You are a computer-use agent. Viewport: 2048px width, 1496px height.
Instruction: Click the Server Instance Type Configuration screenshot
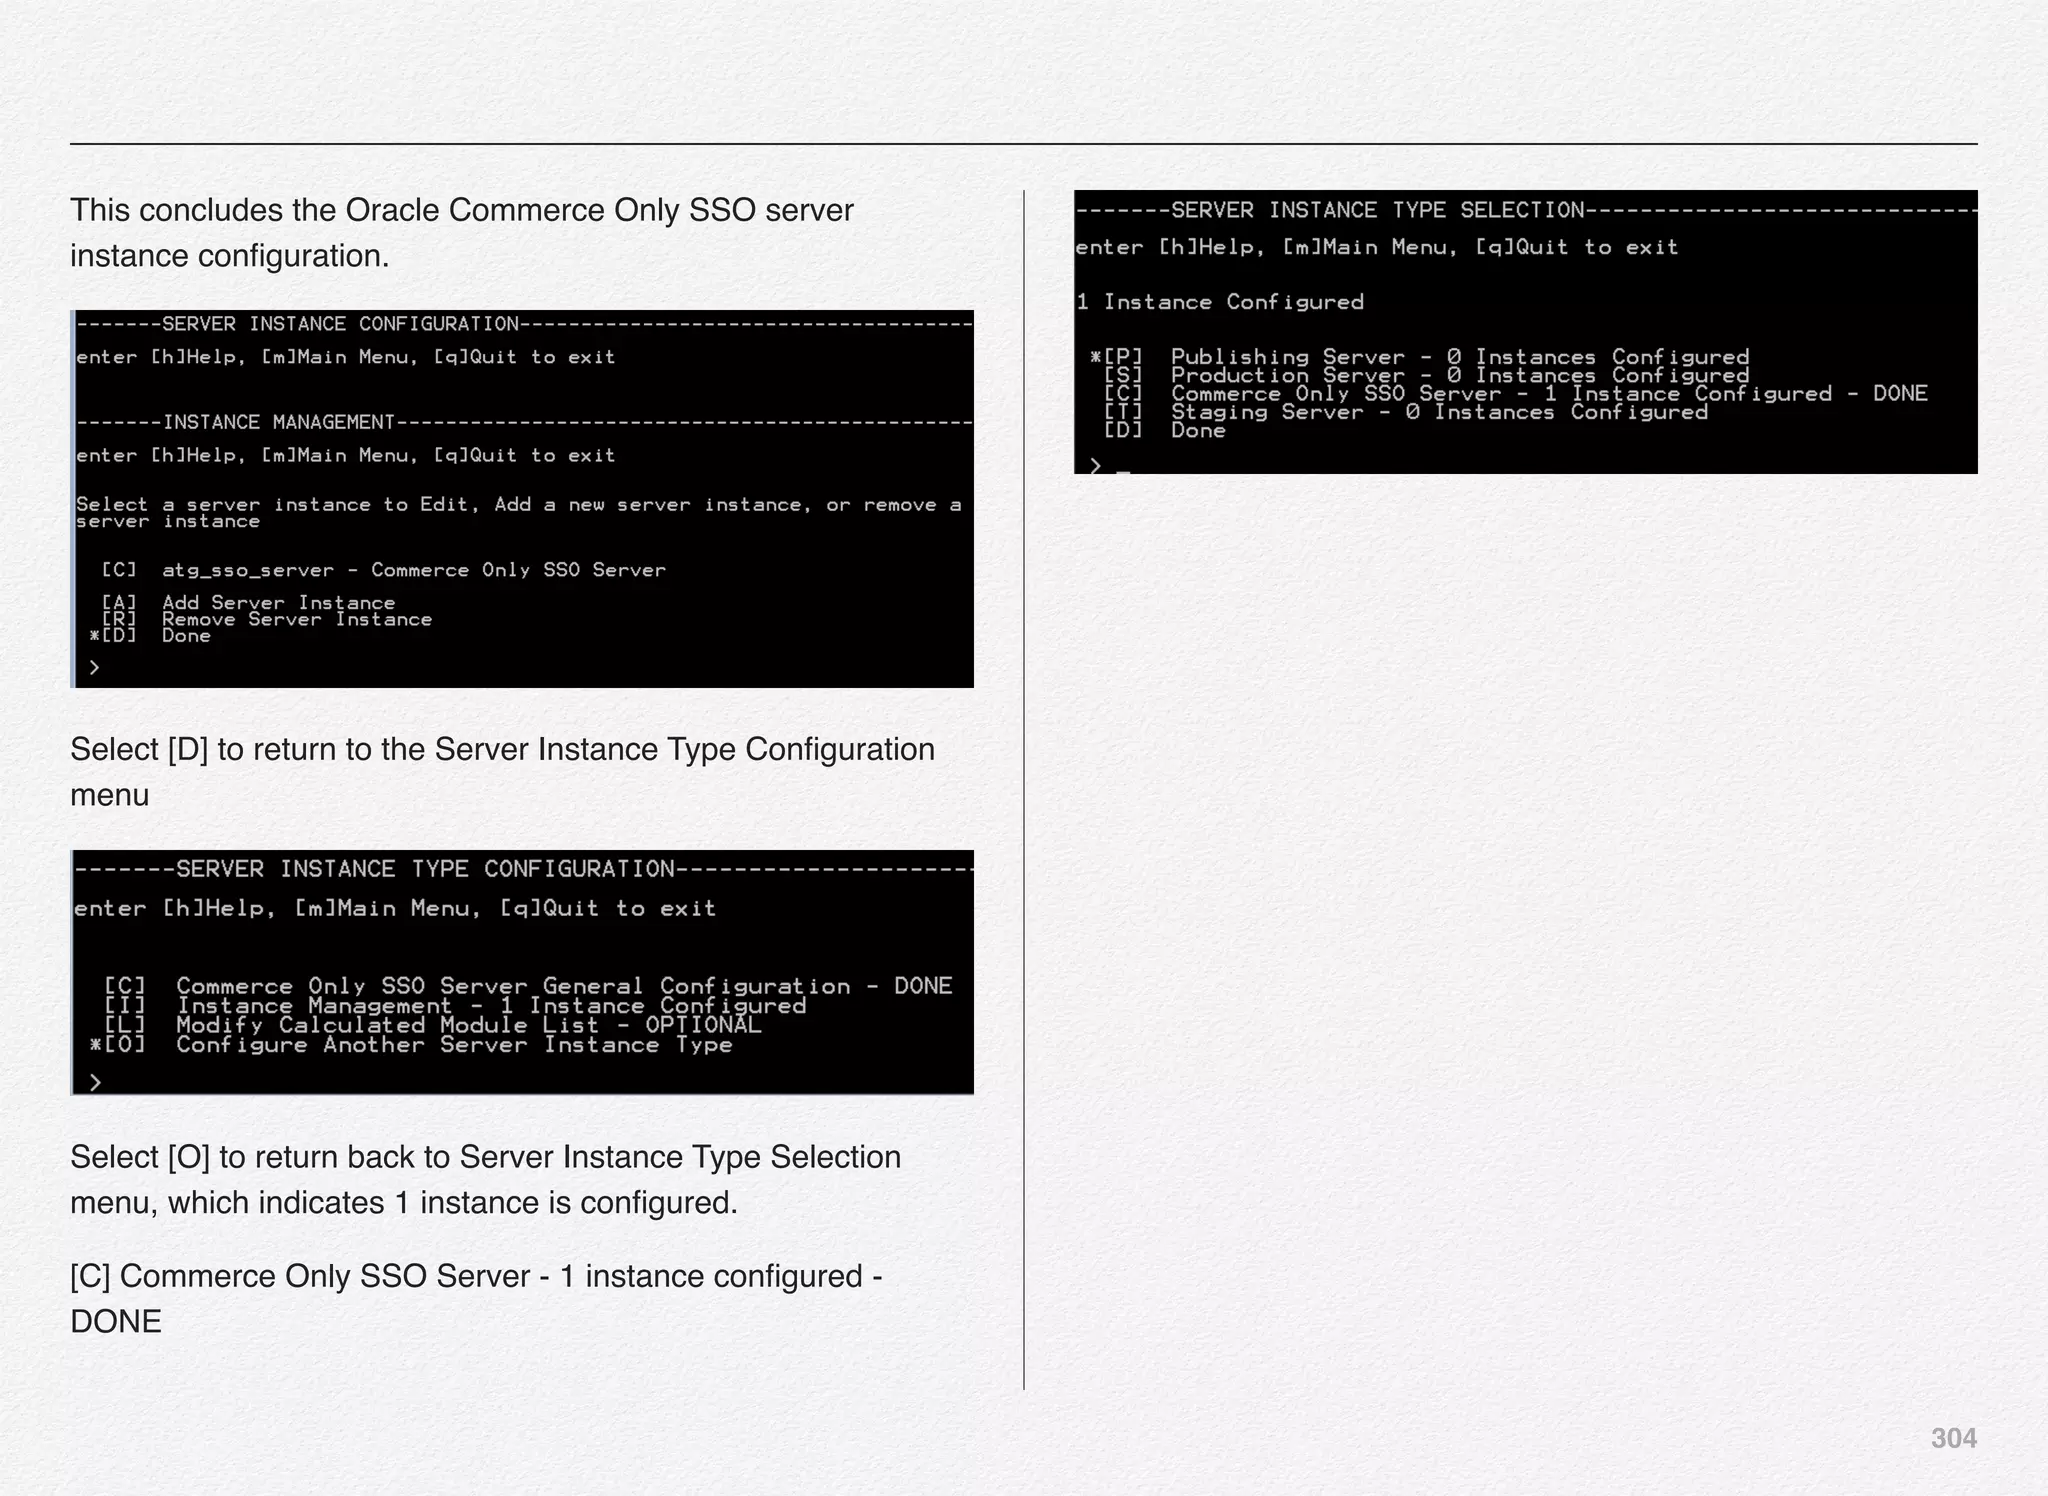point(522,972)
